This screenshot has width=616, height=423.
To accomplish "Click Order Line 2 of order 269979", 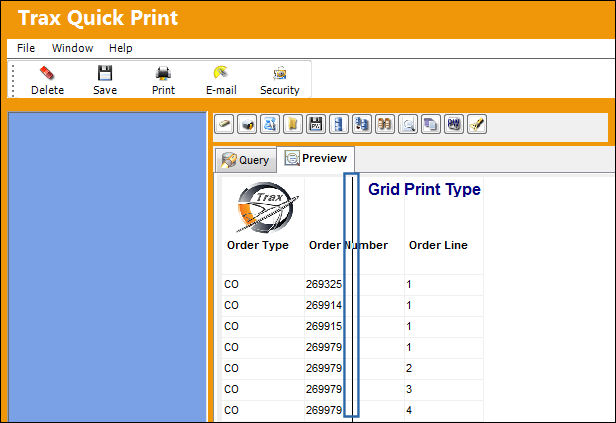I will click(x=409, y=368).
